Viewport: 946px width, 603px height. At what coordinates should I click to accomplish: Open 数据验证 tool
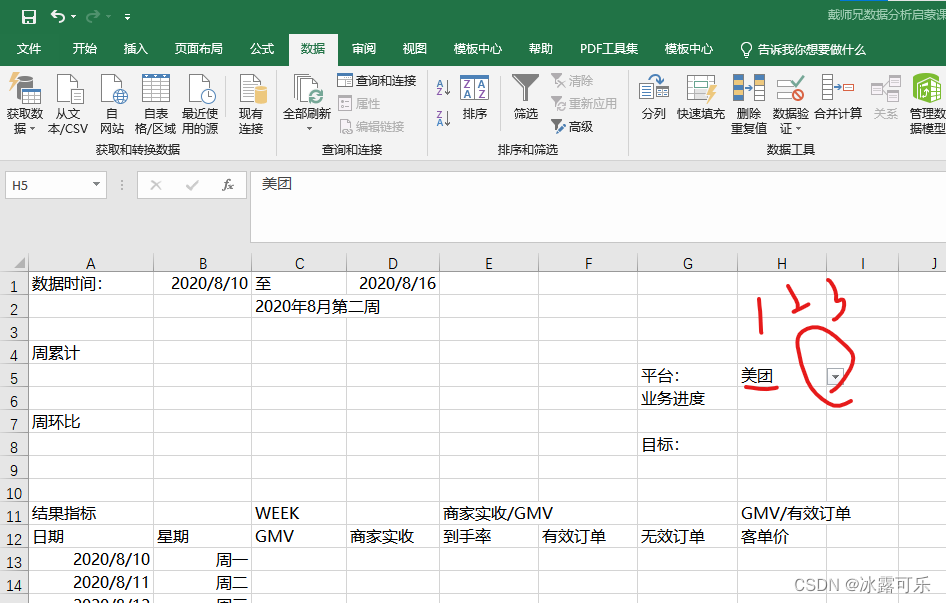coord(790,97)
